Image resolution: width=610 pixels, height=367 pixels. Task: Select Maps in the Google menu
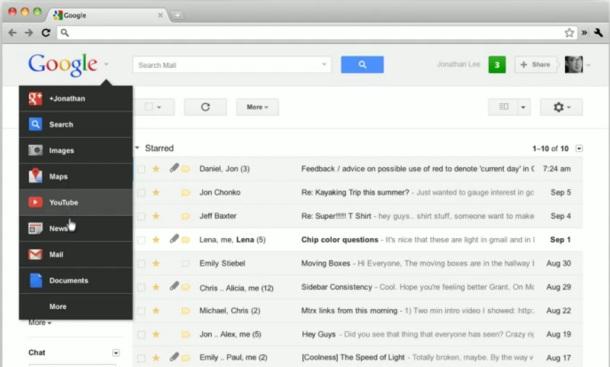click(x=76, y=176)
